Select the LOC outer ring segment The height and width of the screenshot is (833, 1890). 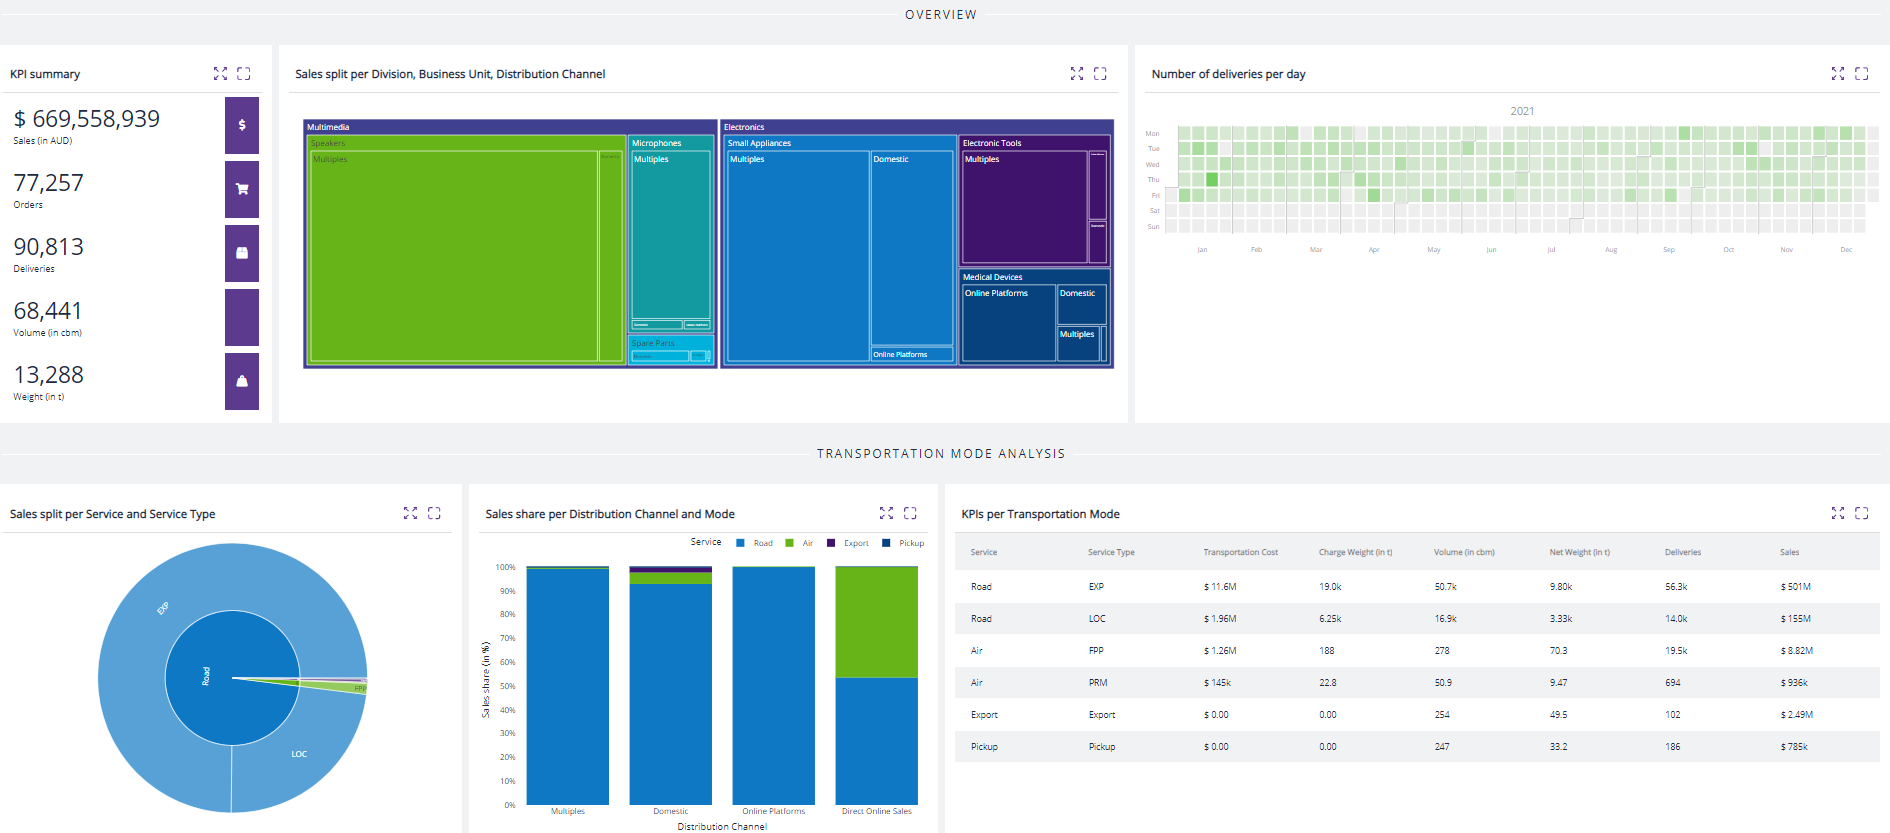(298, 754)
